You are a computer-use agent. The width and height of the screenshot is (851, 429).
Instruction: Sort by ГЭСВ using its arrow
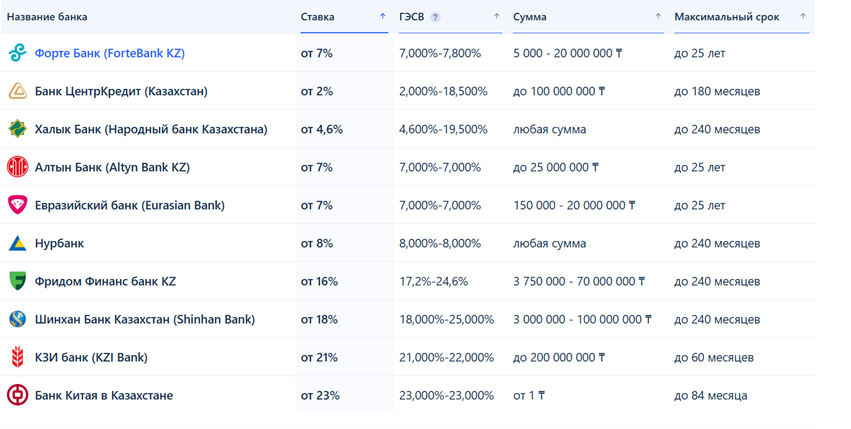coord(496,16)
